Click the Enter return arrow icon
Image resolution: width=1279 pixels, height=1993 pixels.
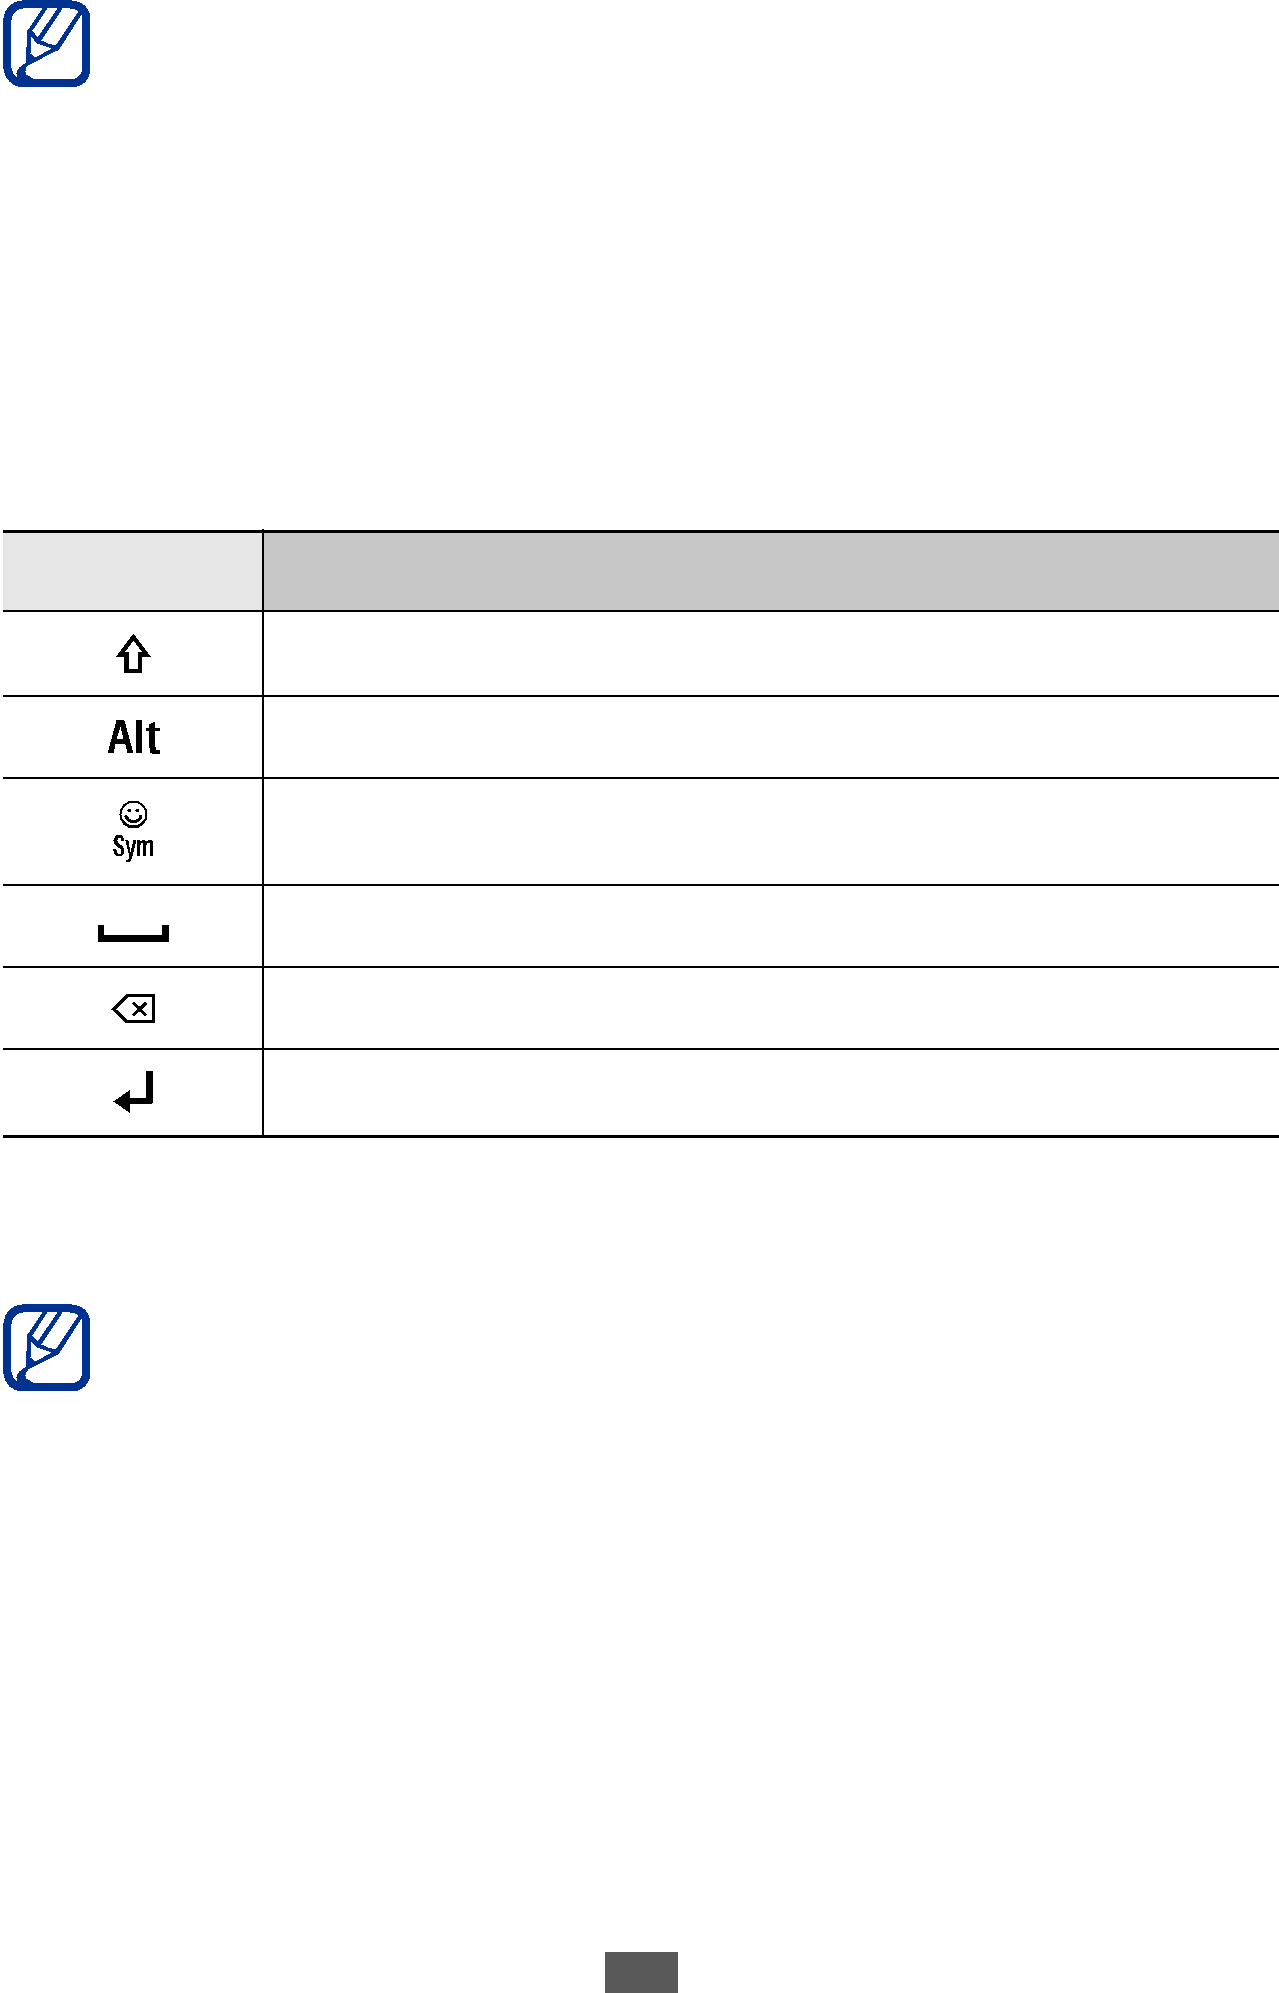pos(134,1092)
